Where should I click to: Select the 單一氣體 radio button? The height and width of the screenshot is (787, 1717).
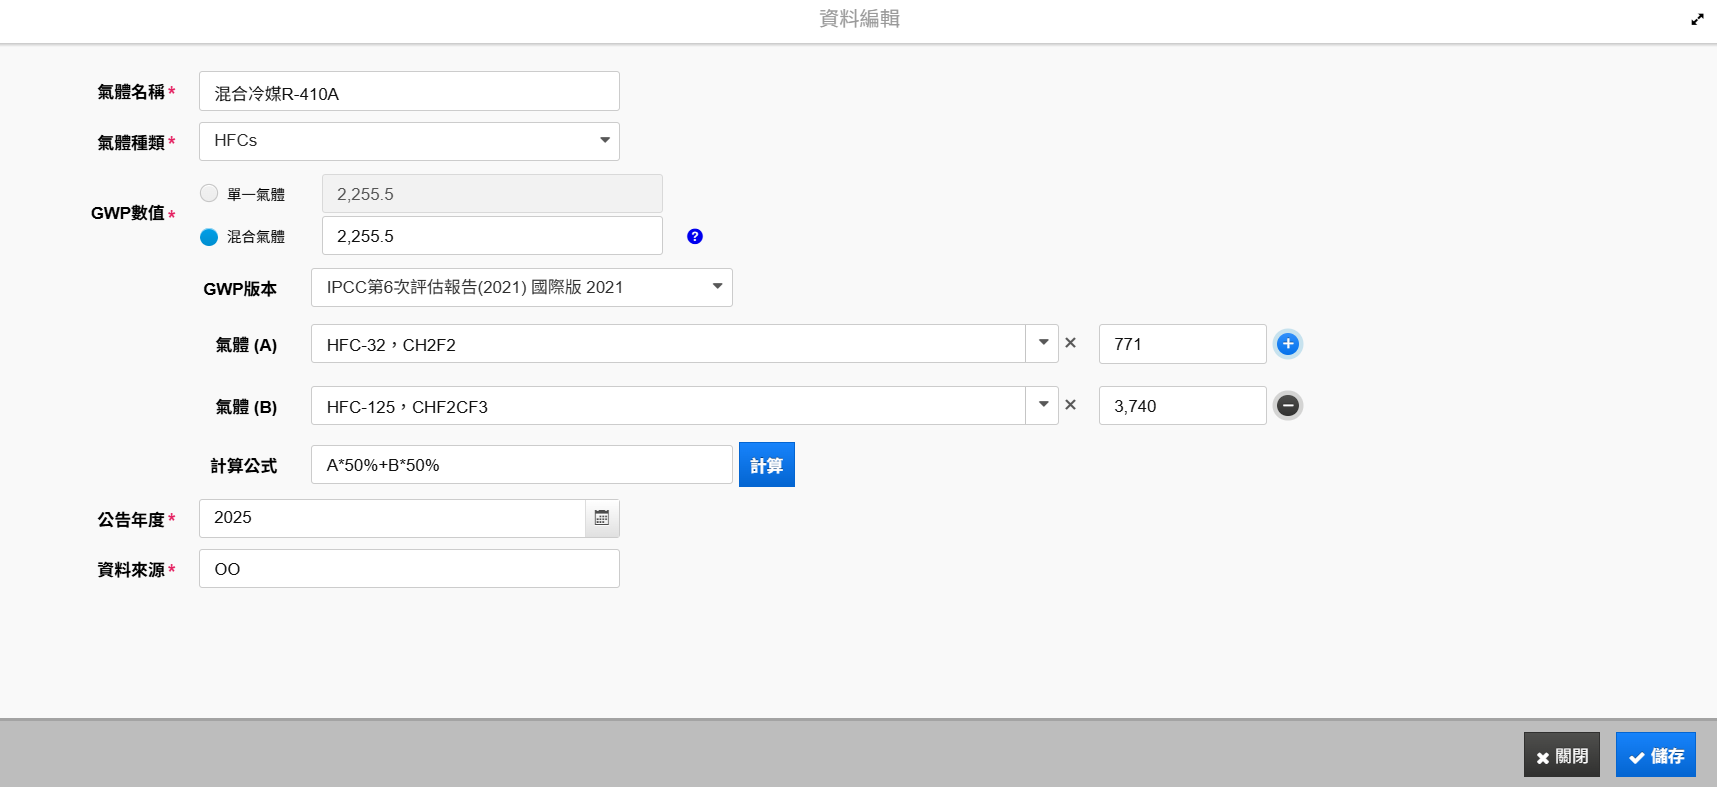click(x=209, y=193)
